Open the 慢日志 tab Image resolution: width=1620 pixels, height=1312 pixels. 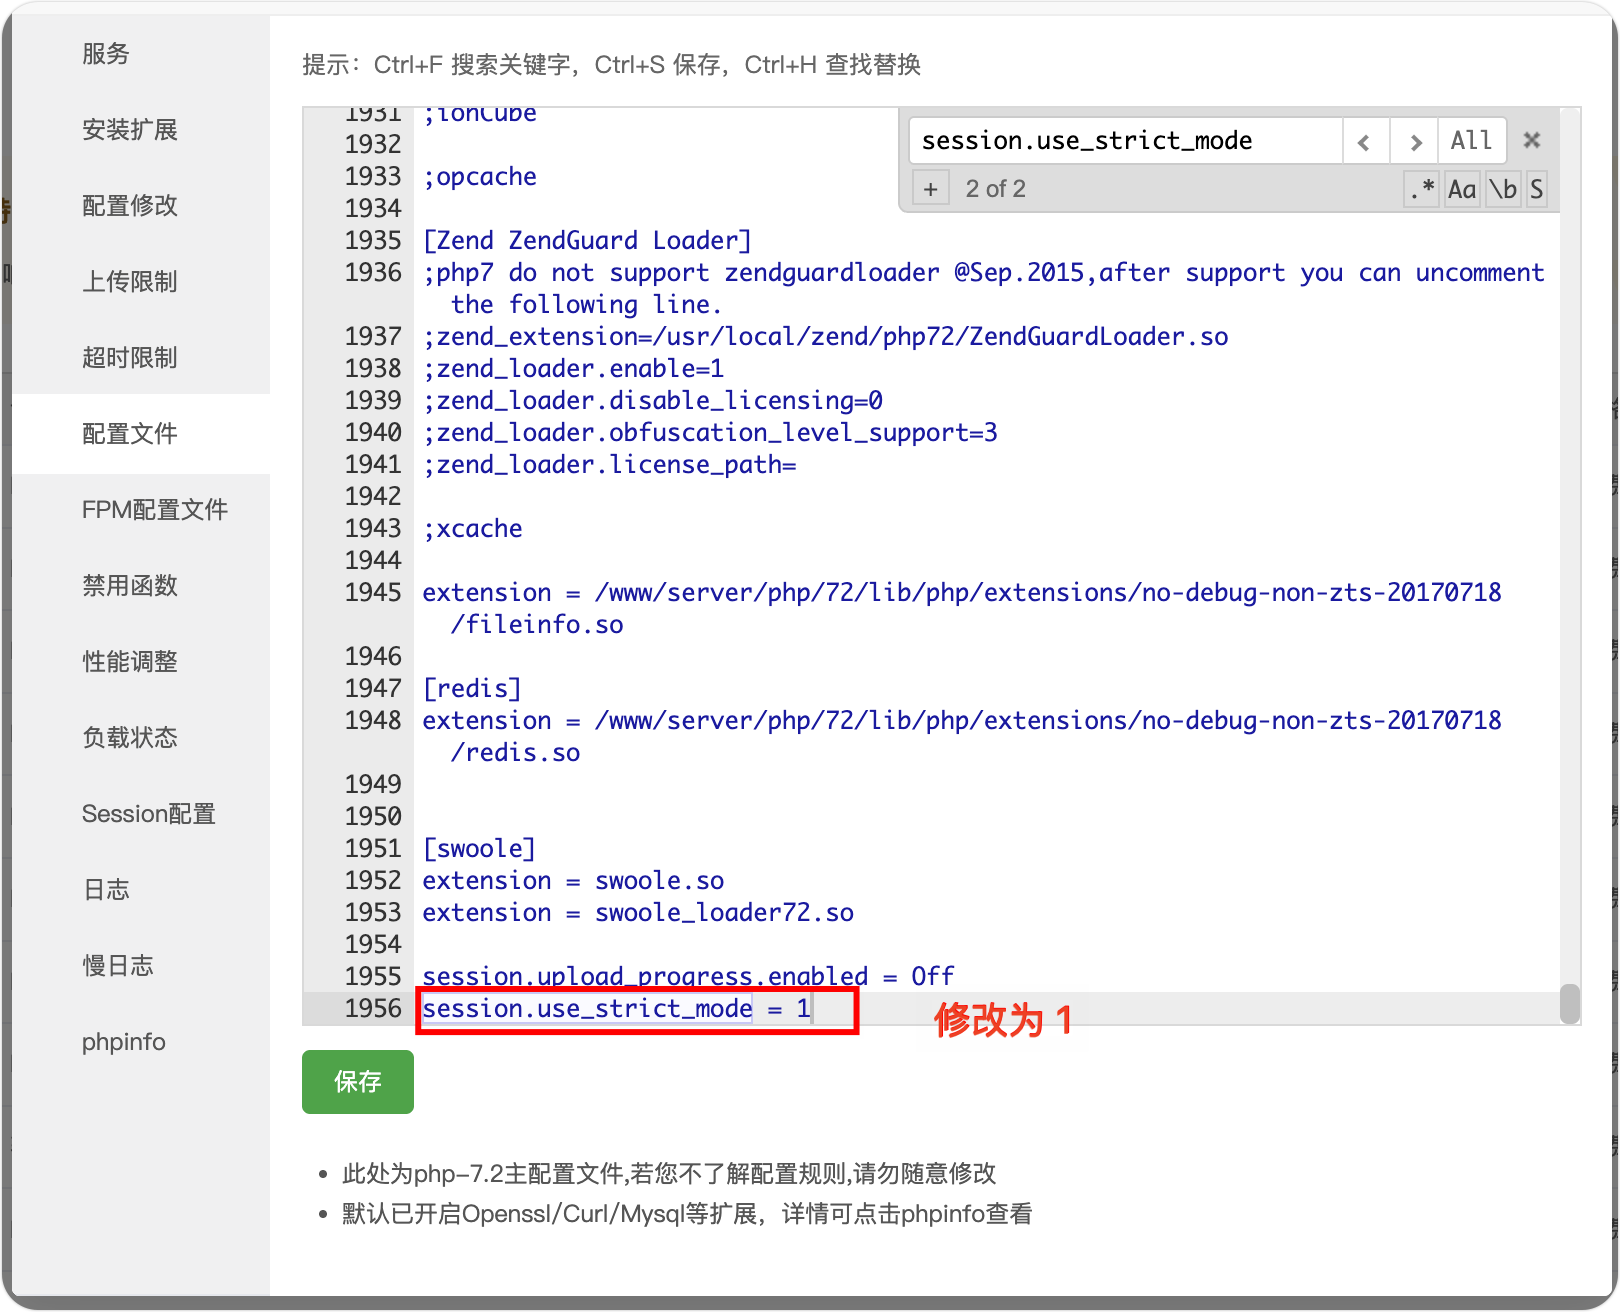pos(141,966)
